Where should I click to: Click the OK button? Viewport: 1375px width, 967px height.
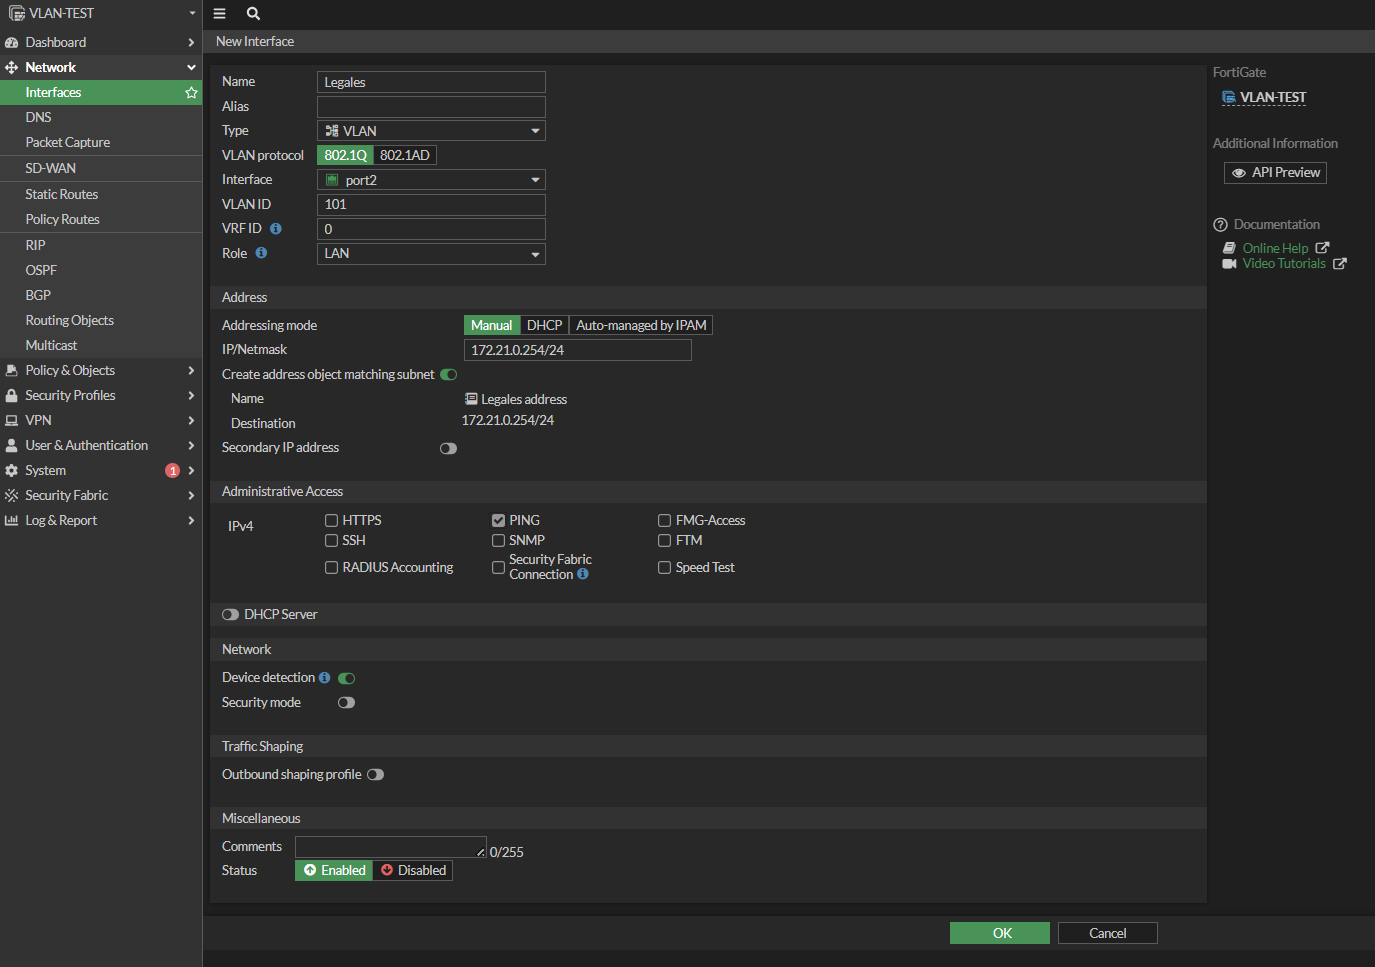(999, 933)
